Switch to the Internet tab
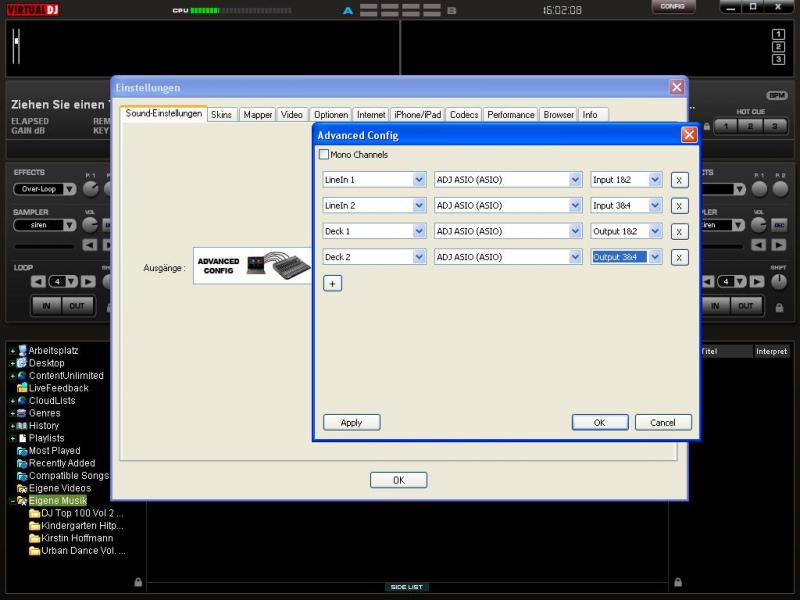The image size is (800, 600). coord(371,115)
